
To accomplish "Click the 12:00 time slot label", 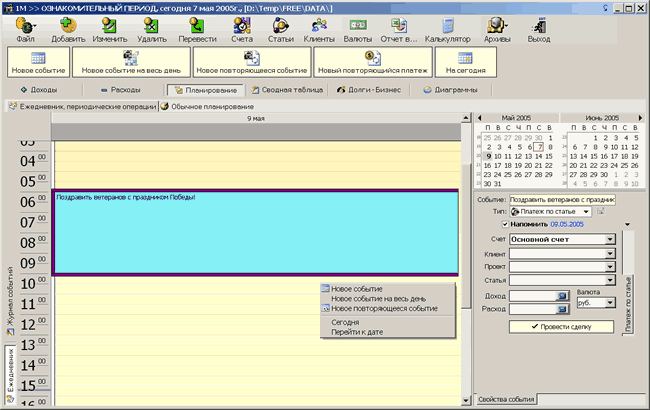I will (x=33, y=324).
